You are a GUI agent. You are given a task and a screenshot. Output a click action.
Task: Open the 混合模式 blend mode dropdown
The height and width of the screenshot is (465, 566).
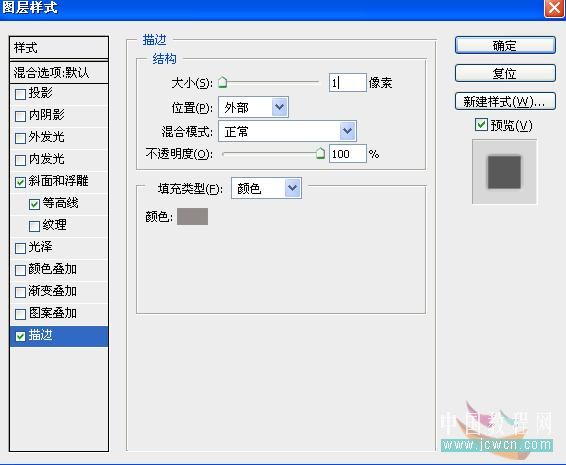tap(287, 131)
